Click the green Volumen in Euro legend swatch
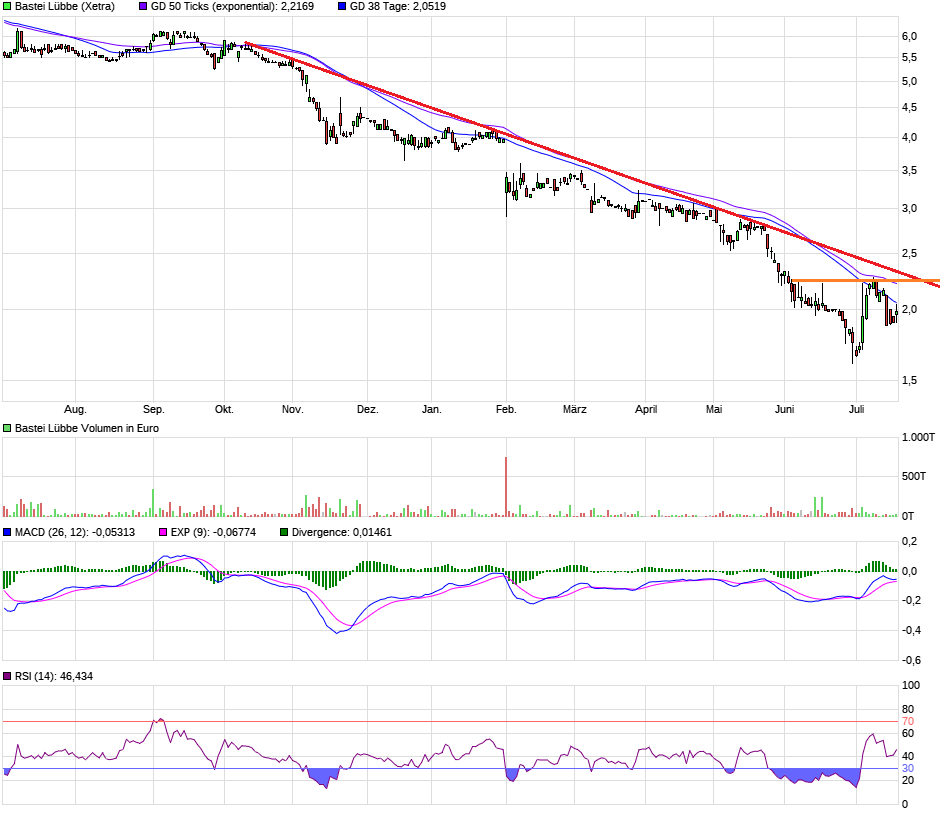The image size is (940, 814). click(x=7, y=428)
